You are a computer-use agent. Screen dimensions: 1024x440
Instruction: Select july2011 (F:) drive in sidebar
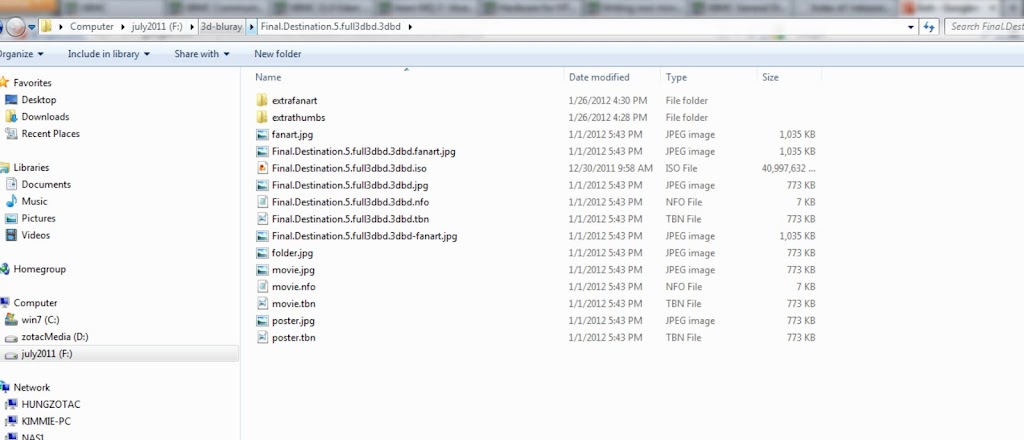click(47, 354)
